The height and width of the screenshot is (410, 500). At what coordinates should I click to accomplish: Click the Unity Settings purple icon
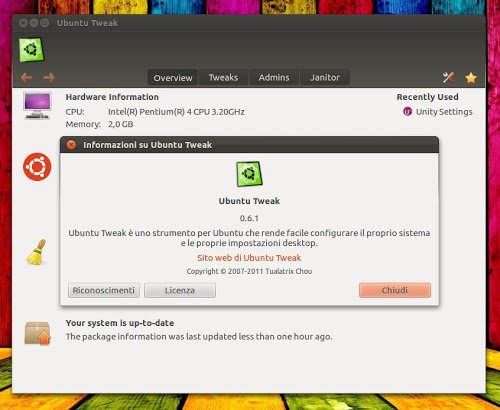407,112
